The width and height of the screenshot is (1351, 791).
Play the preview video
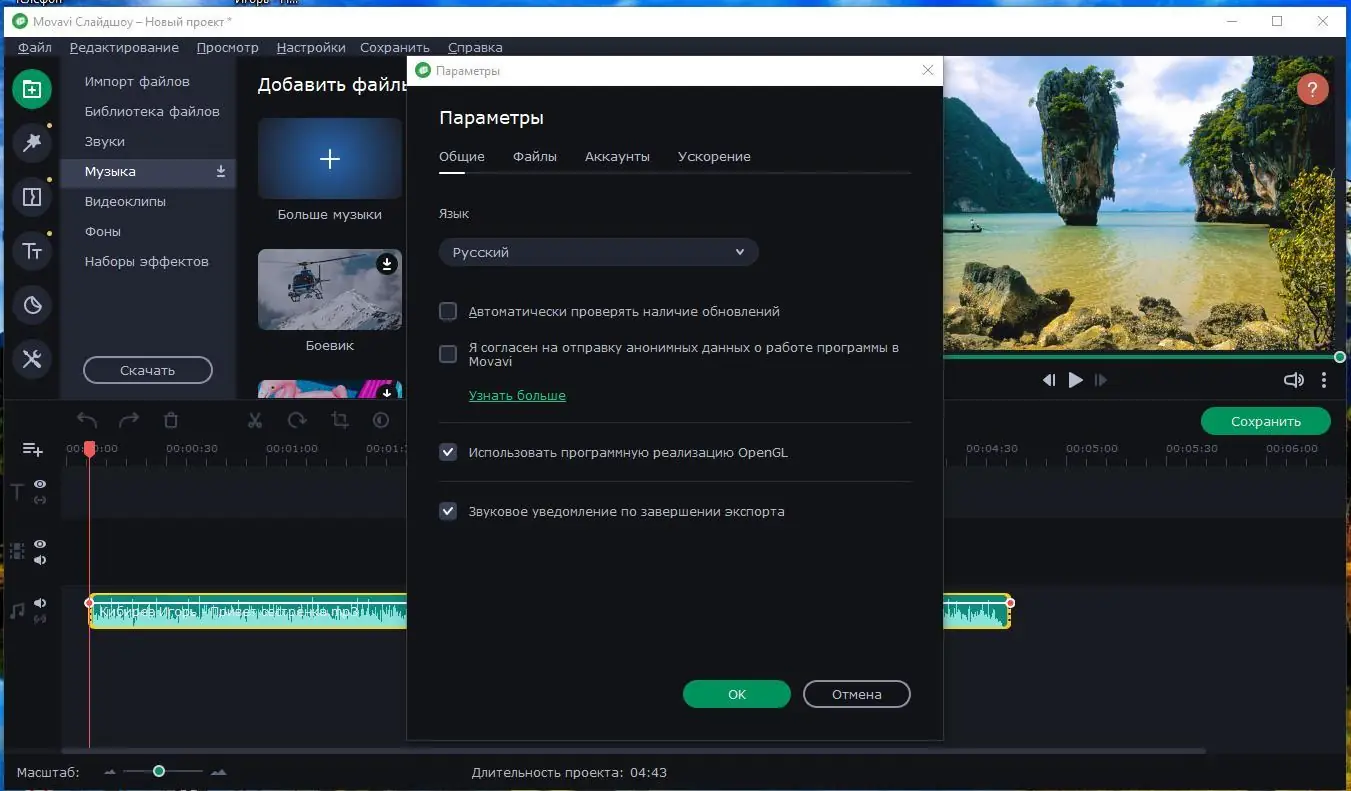1076,380
